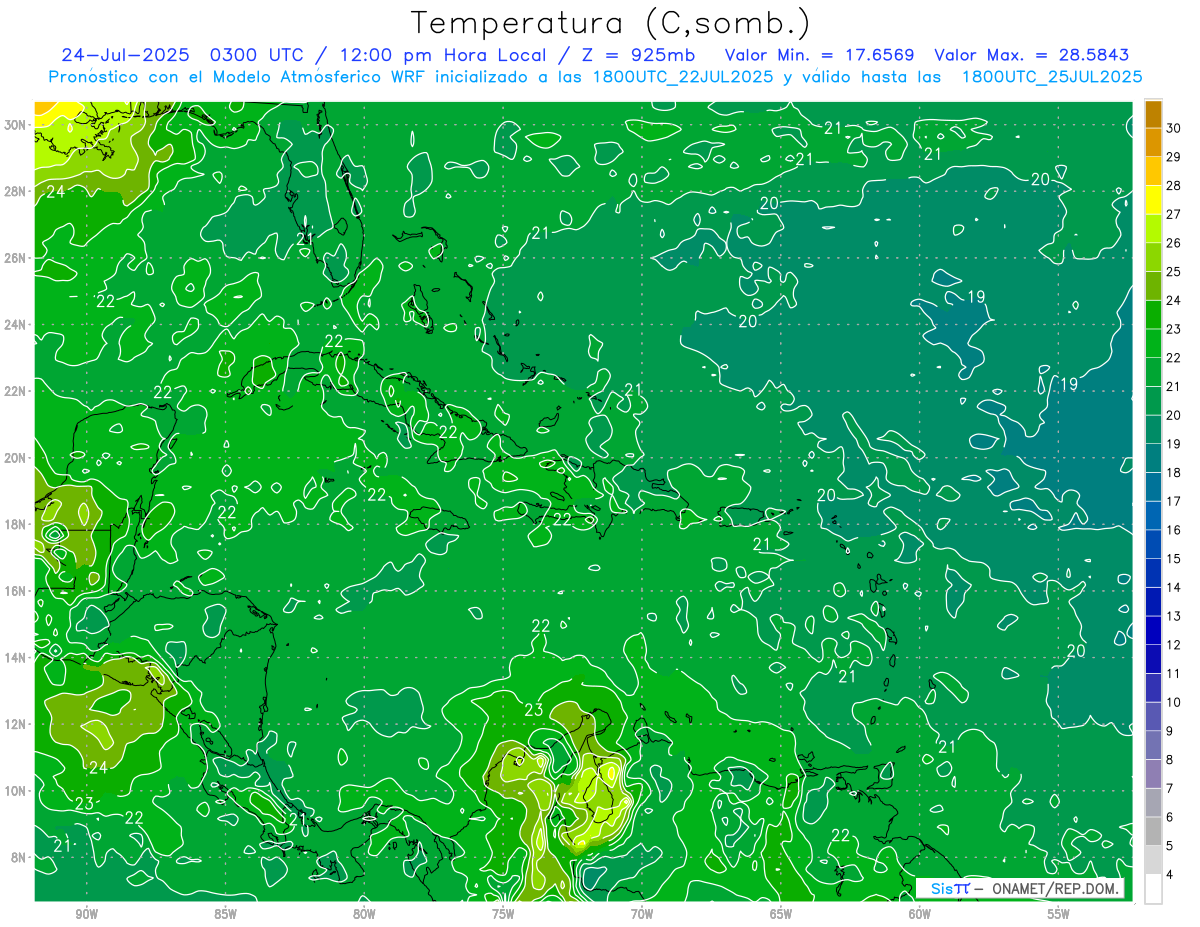Click the white bottom swatch of color scale

(x=1153, y=889)
